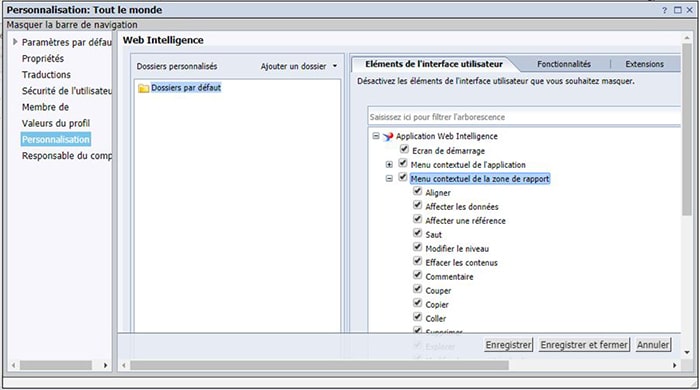700x390 pixels.
Task: Switch to the Extensions tab
Action: point(644,64)
